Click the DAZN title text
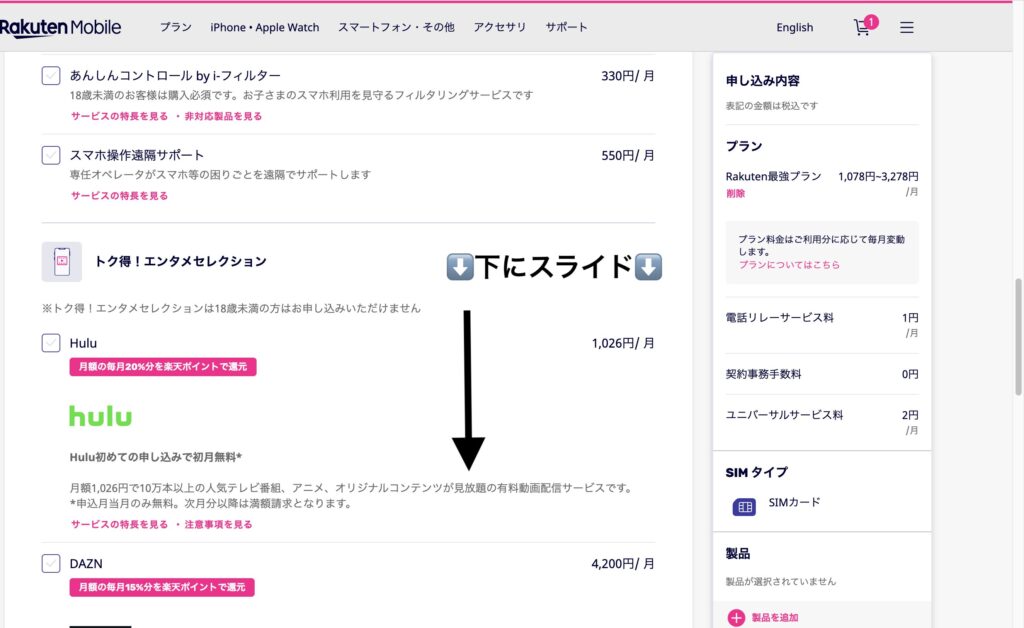Viewport: 1024px width, 628px height. click(86, 563)
